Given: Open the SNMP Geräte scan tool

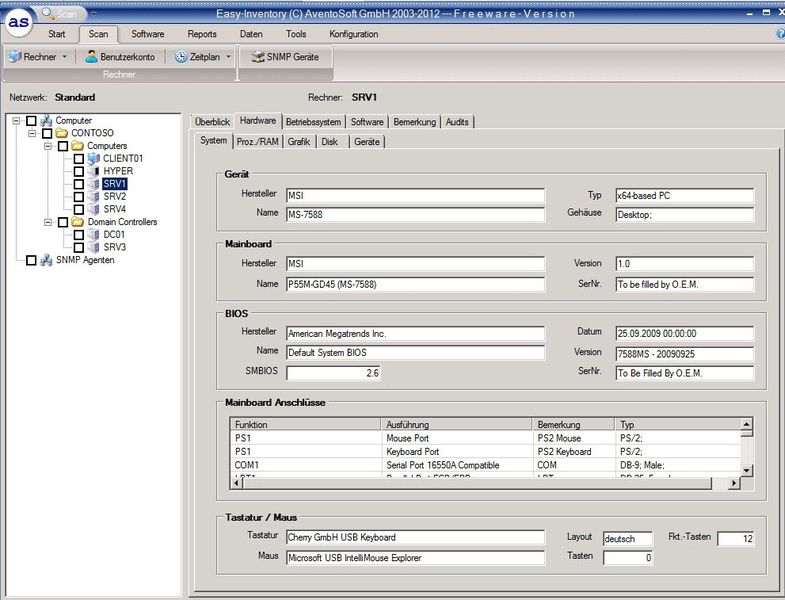Looking at the screenshot, I should (x=285, y=57).
